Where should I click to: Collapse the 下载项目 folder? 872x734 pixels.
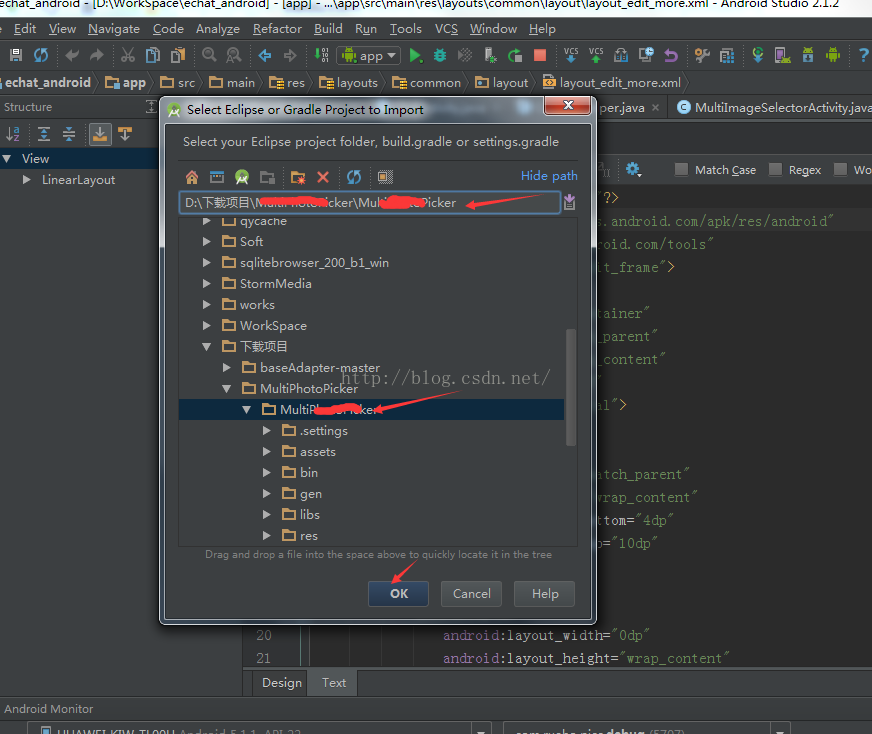(x=206, y=346)
